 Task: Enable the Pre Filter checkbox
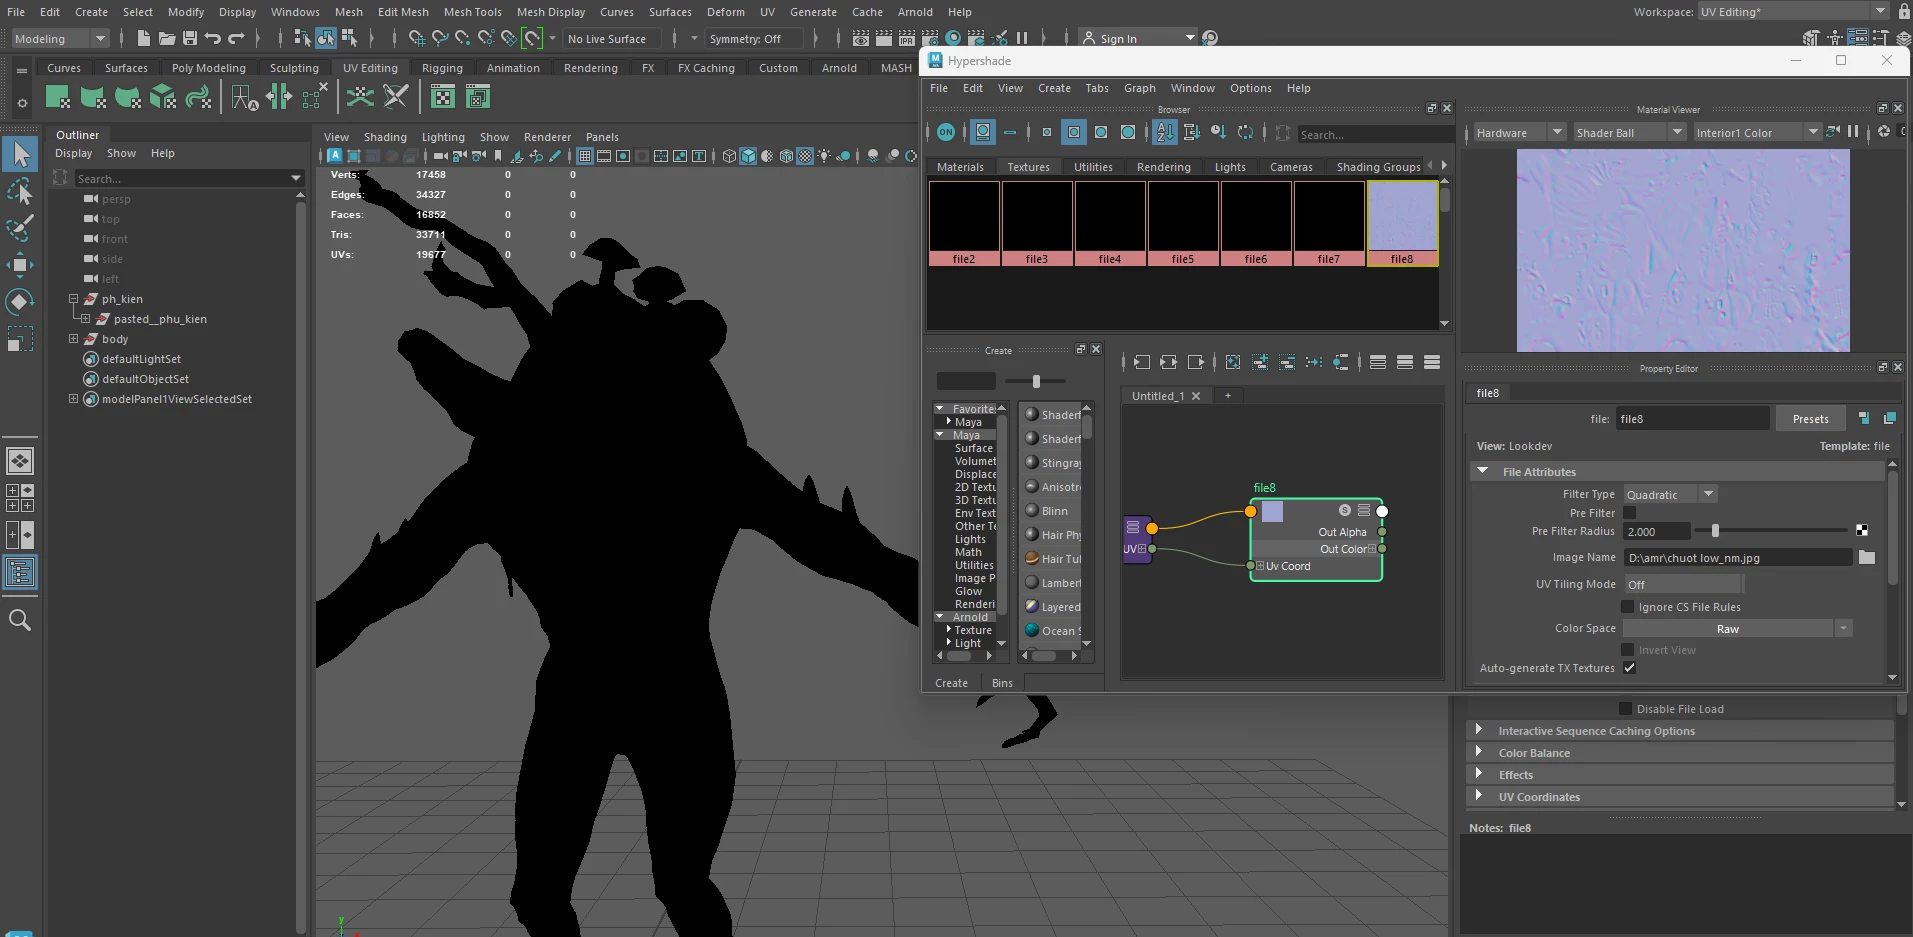point(1629,513)
